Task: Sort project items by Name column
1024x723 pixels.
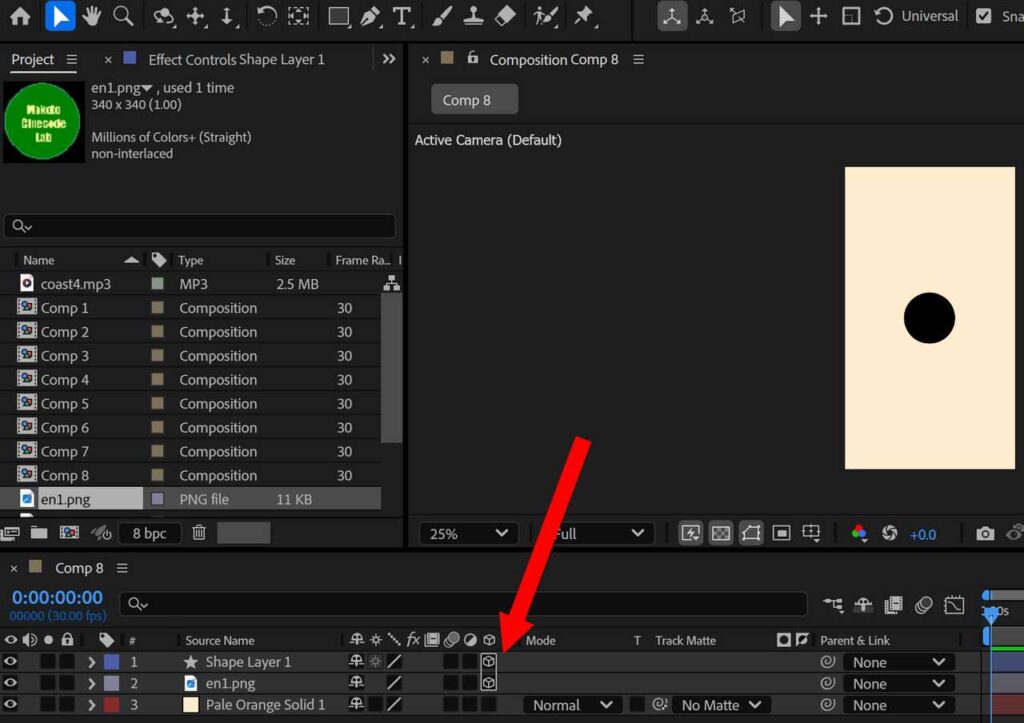Action: click(39, 260)
